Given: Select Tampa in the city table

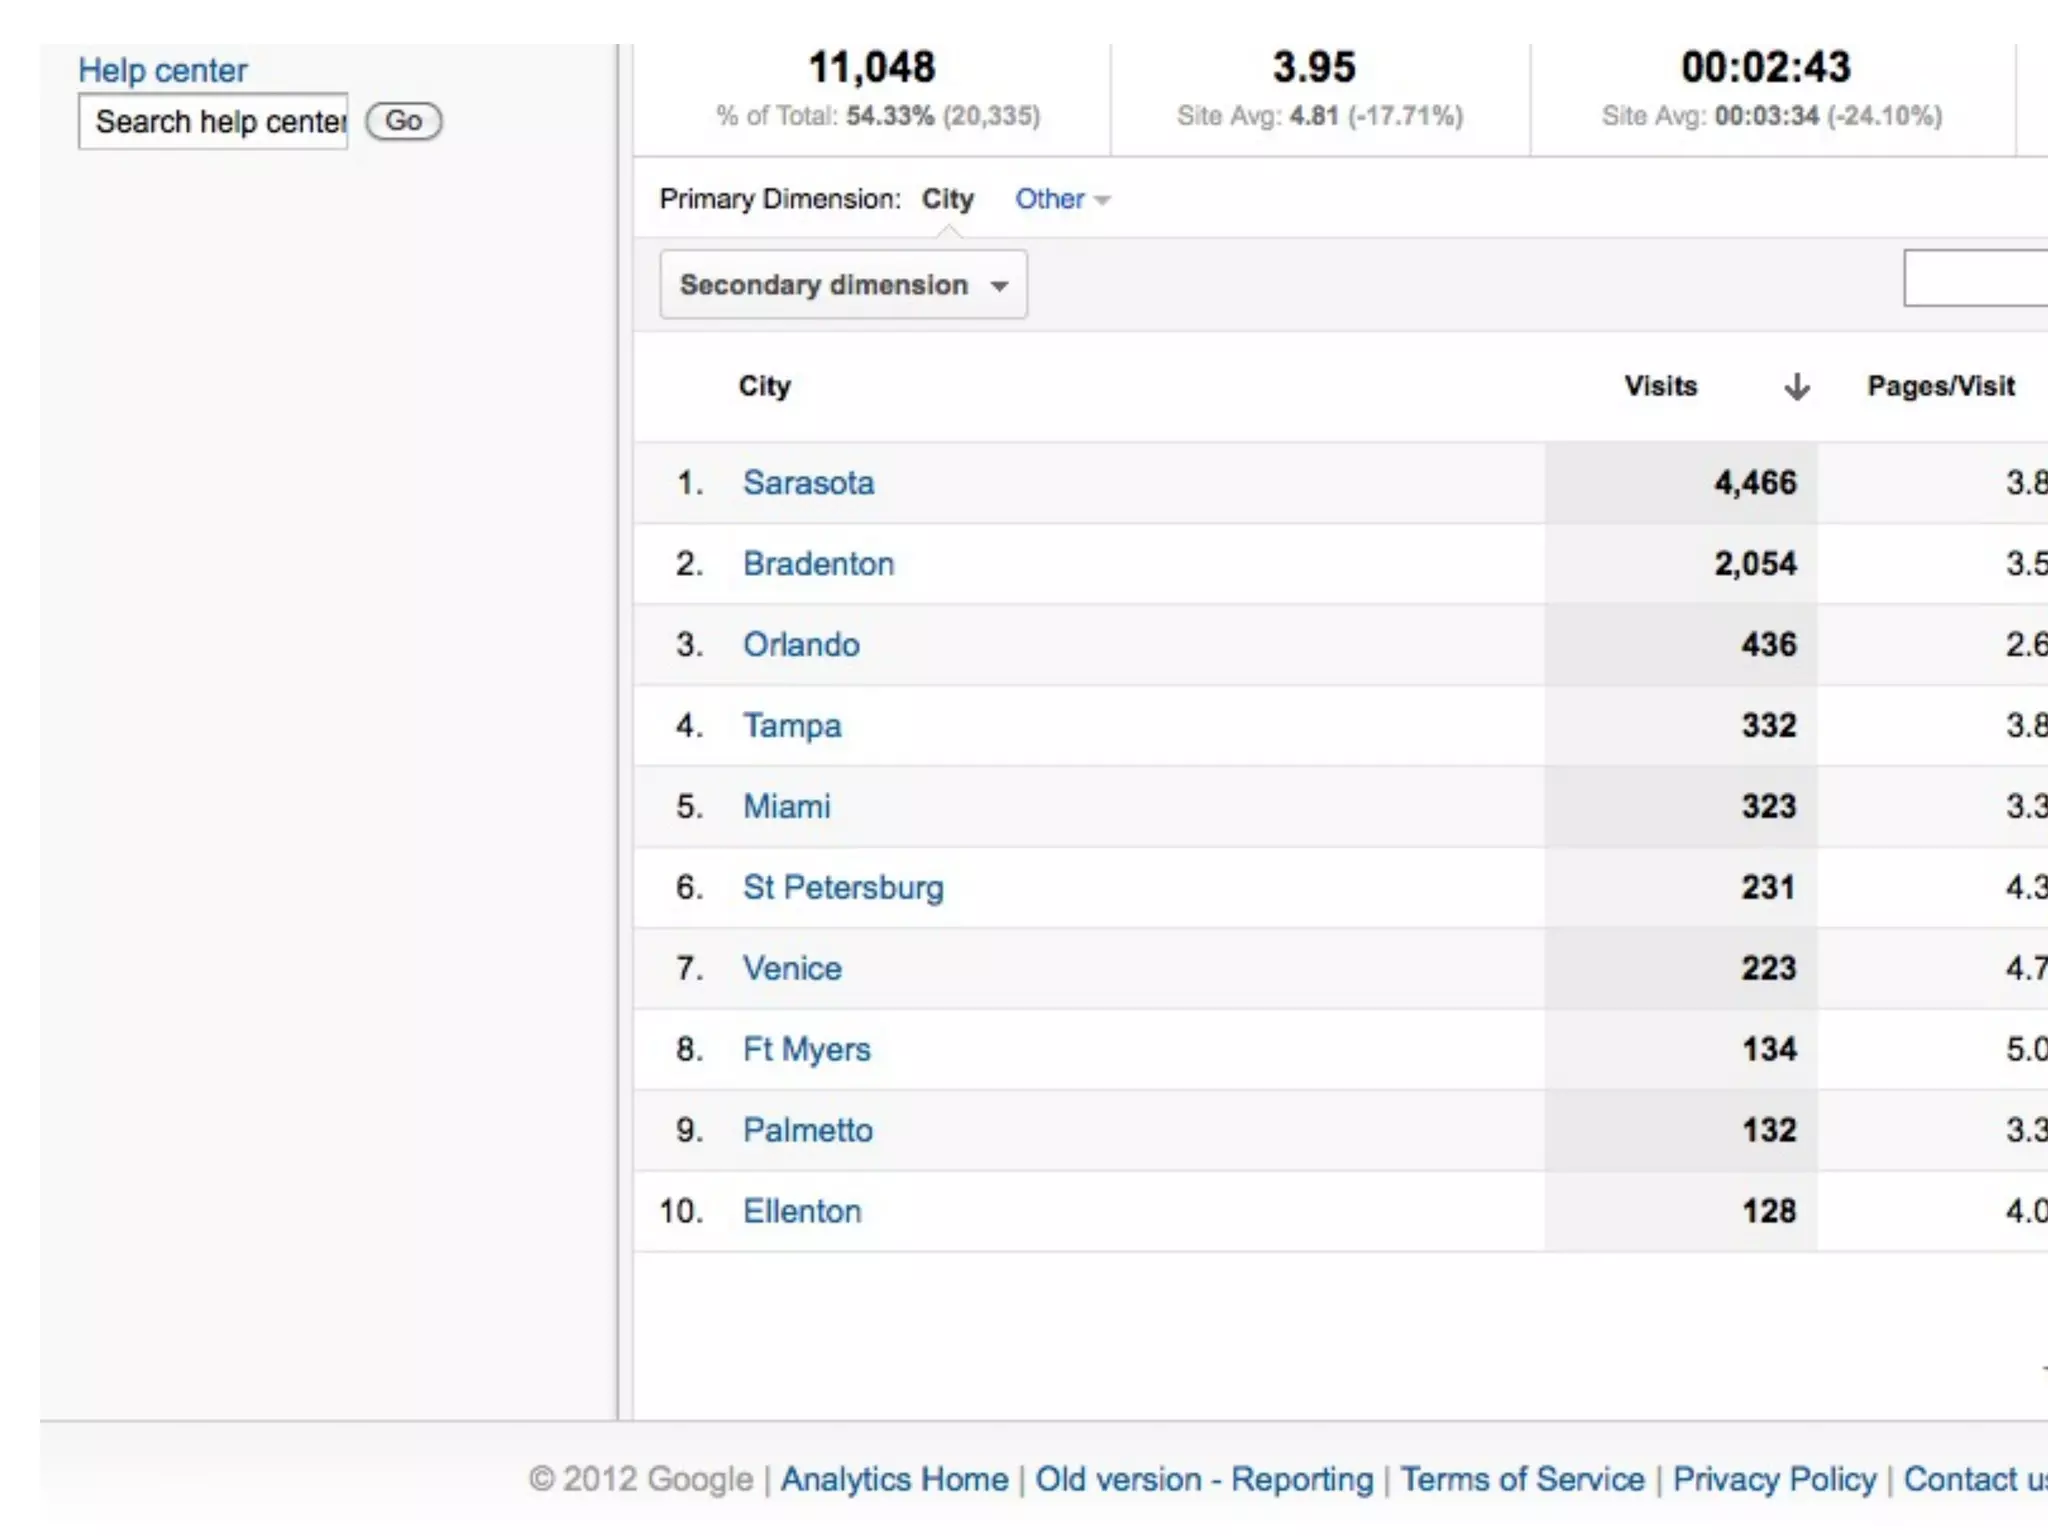Looking at the screenshot, I should click(x=791, y=726).
